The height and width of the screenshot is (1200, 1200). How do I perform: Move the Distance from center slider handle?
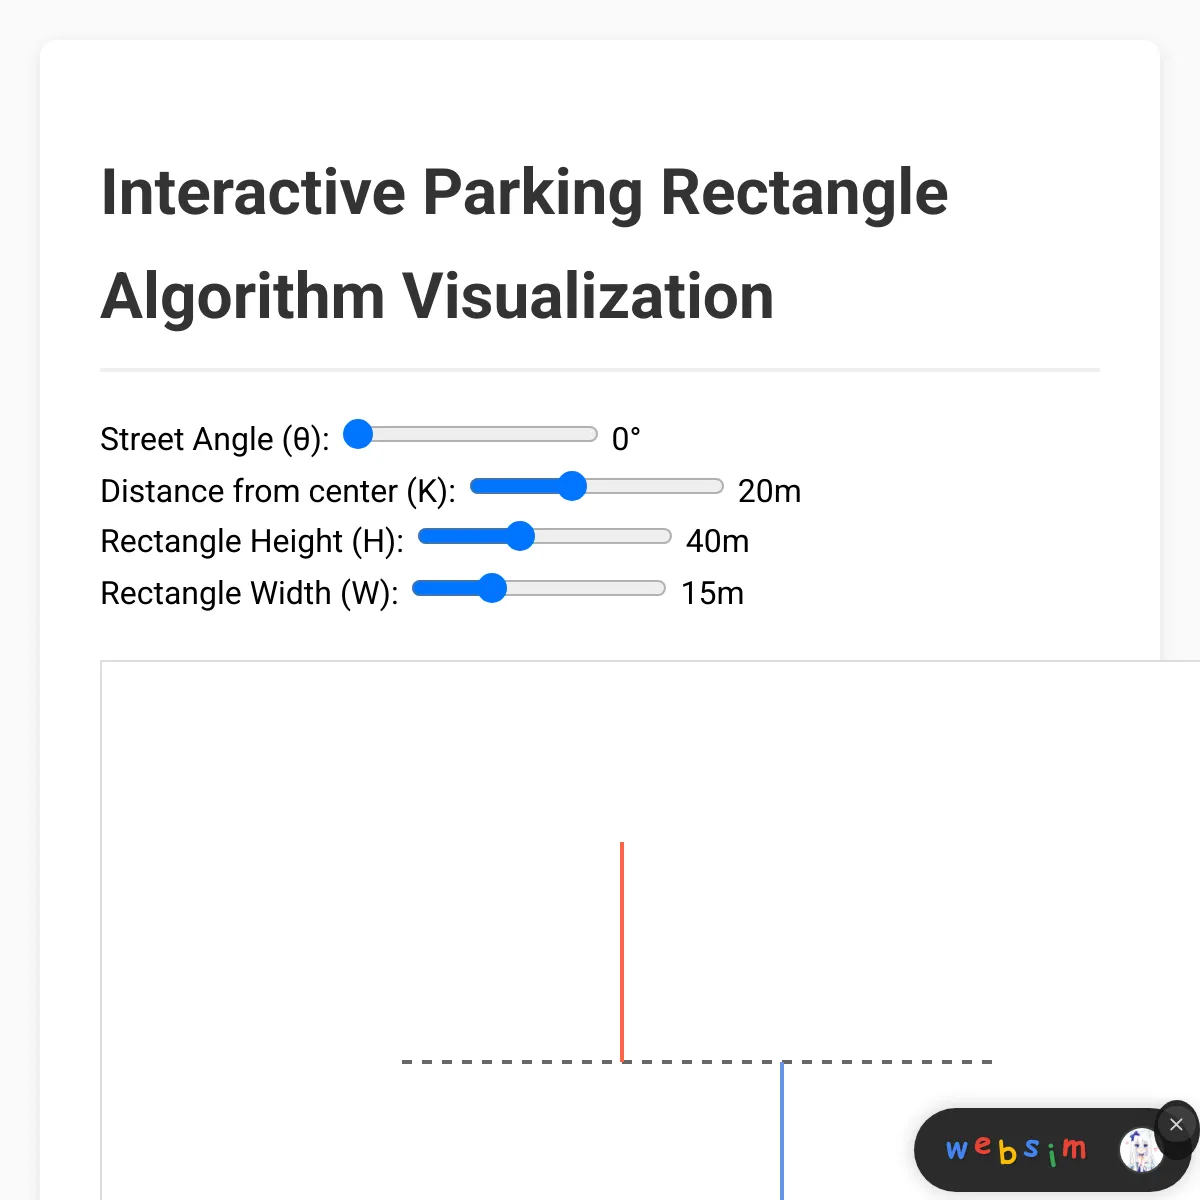click(x=573, y=486)
